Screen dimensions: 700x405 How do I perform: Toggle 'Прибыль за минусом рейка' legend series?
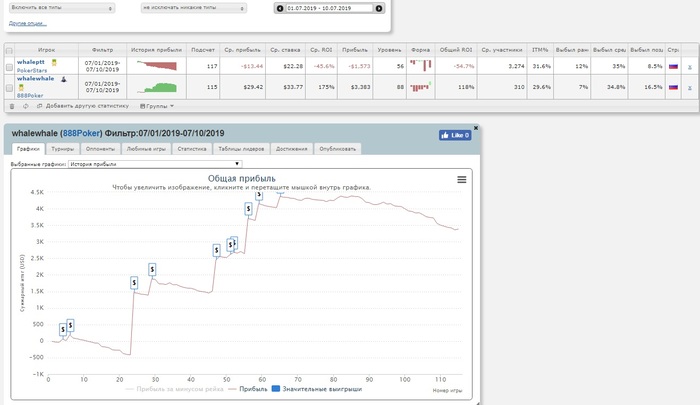point(175,389)
